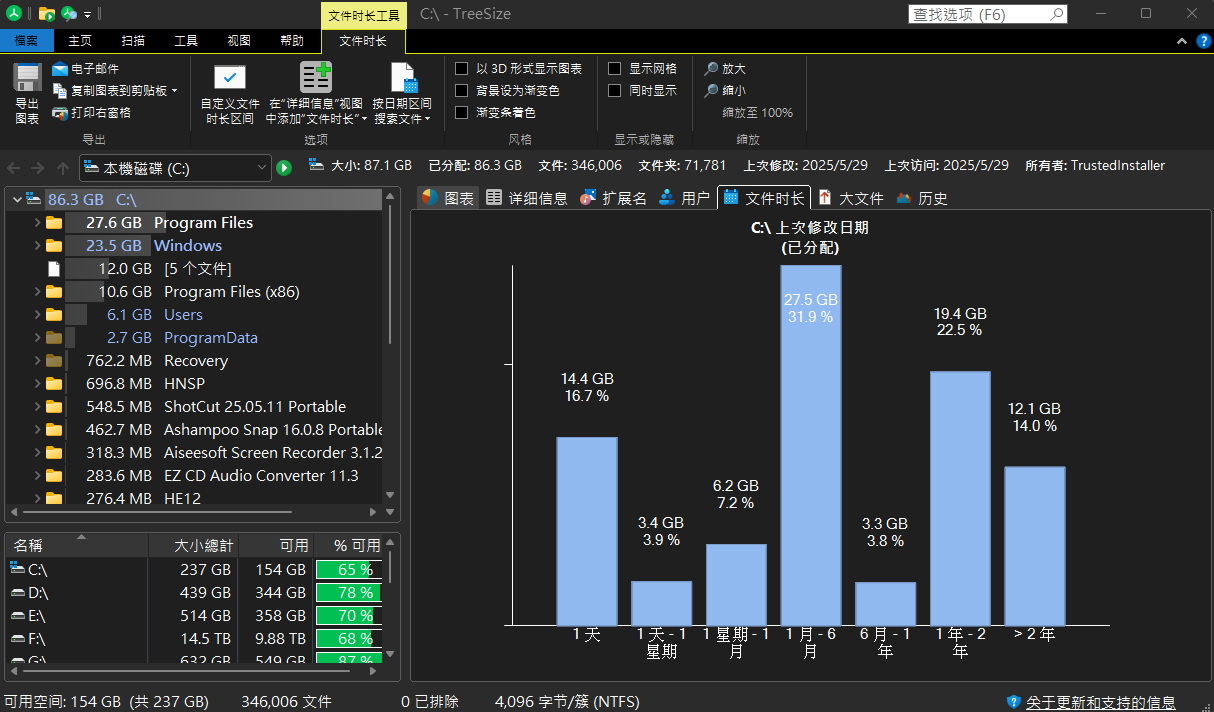
Task: Click the update shield icon in the status bar
Action: click(x=1013, y=702)
